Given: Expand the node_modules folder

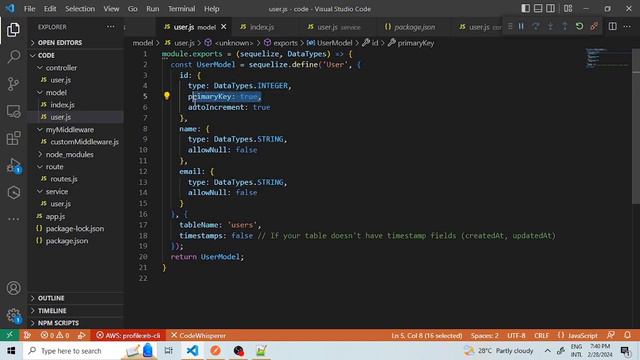Looking at the screenshot, I should point(76,154).
